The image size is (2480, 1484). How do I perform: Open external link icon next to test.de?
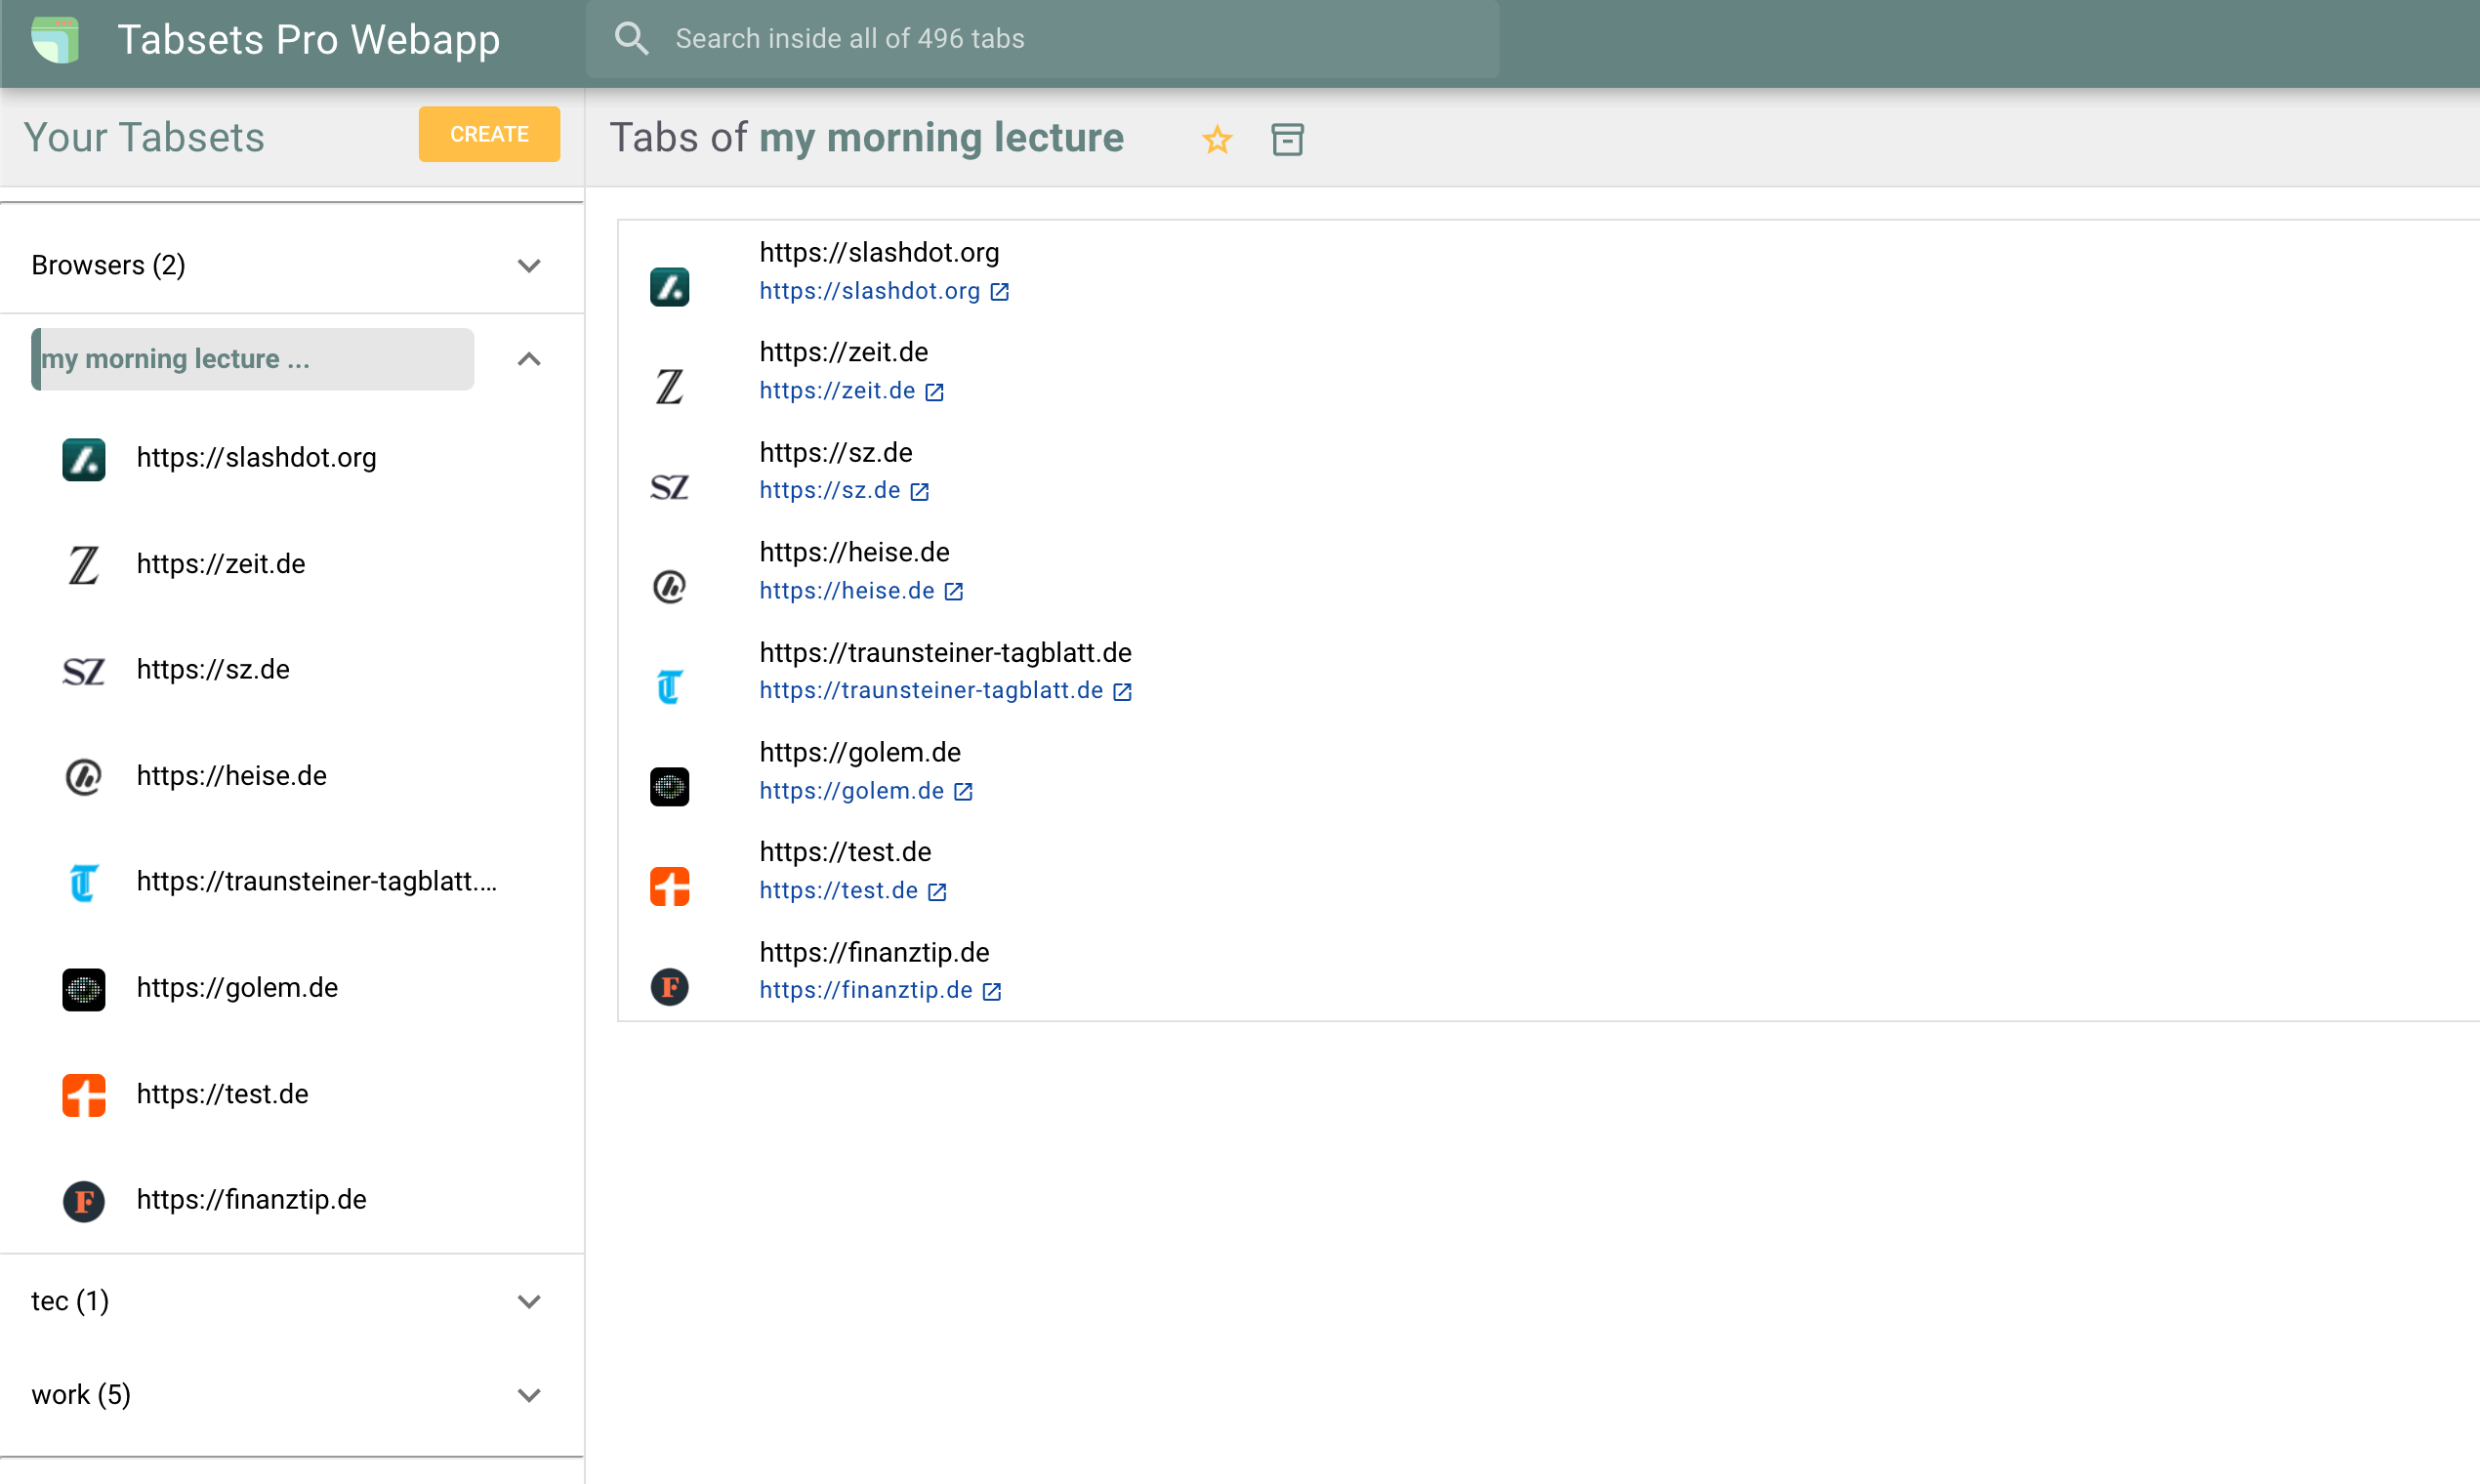[x=937, y=892]
